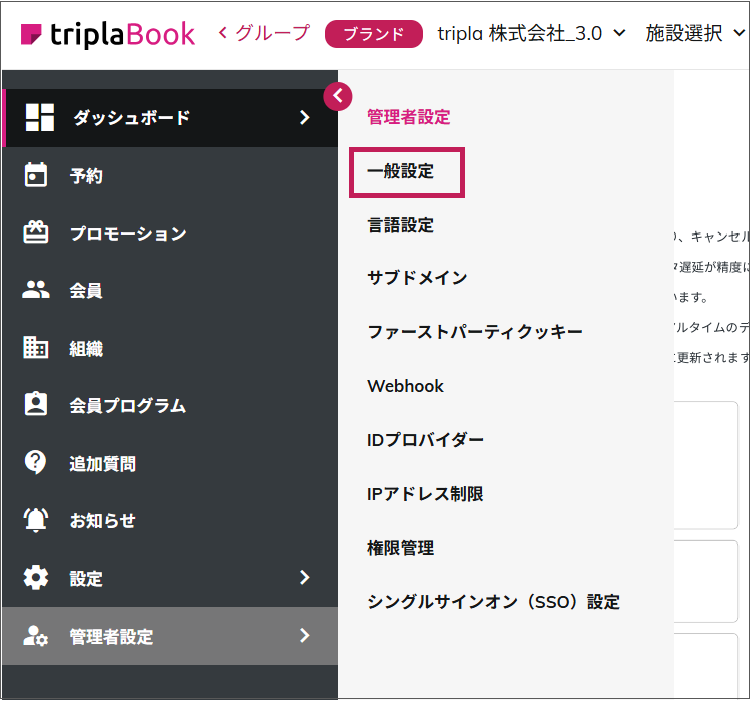
Task: Expand the ダッシュボード chevron arrow
Action: tap(305, 118)
